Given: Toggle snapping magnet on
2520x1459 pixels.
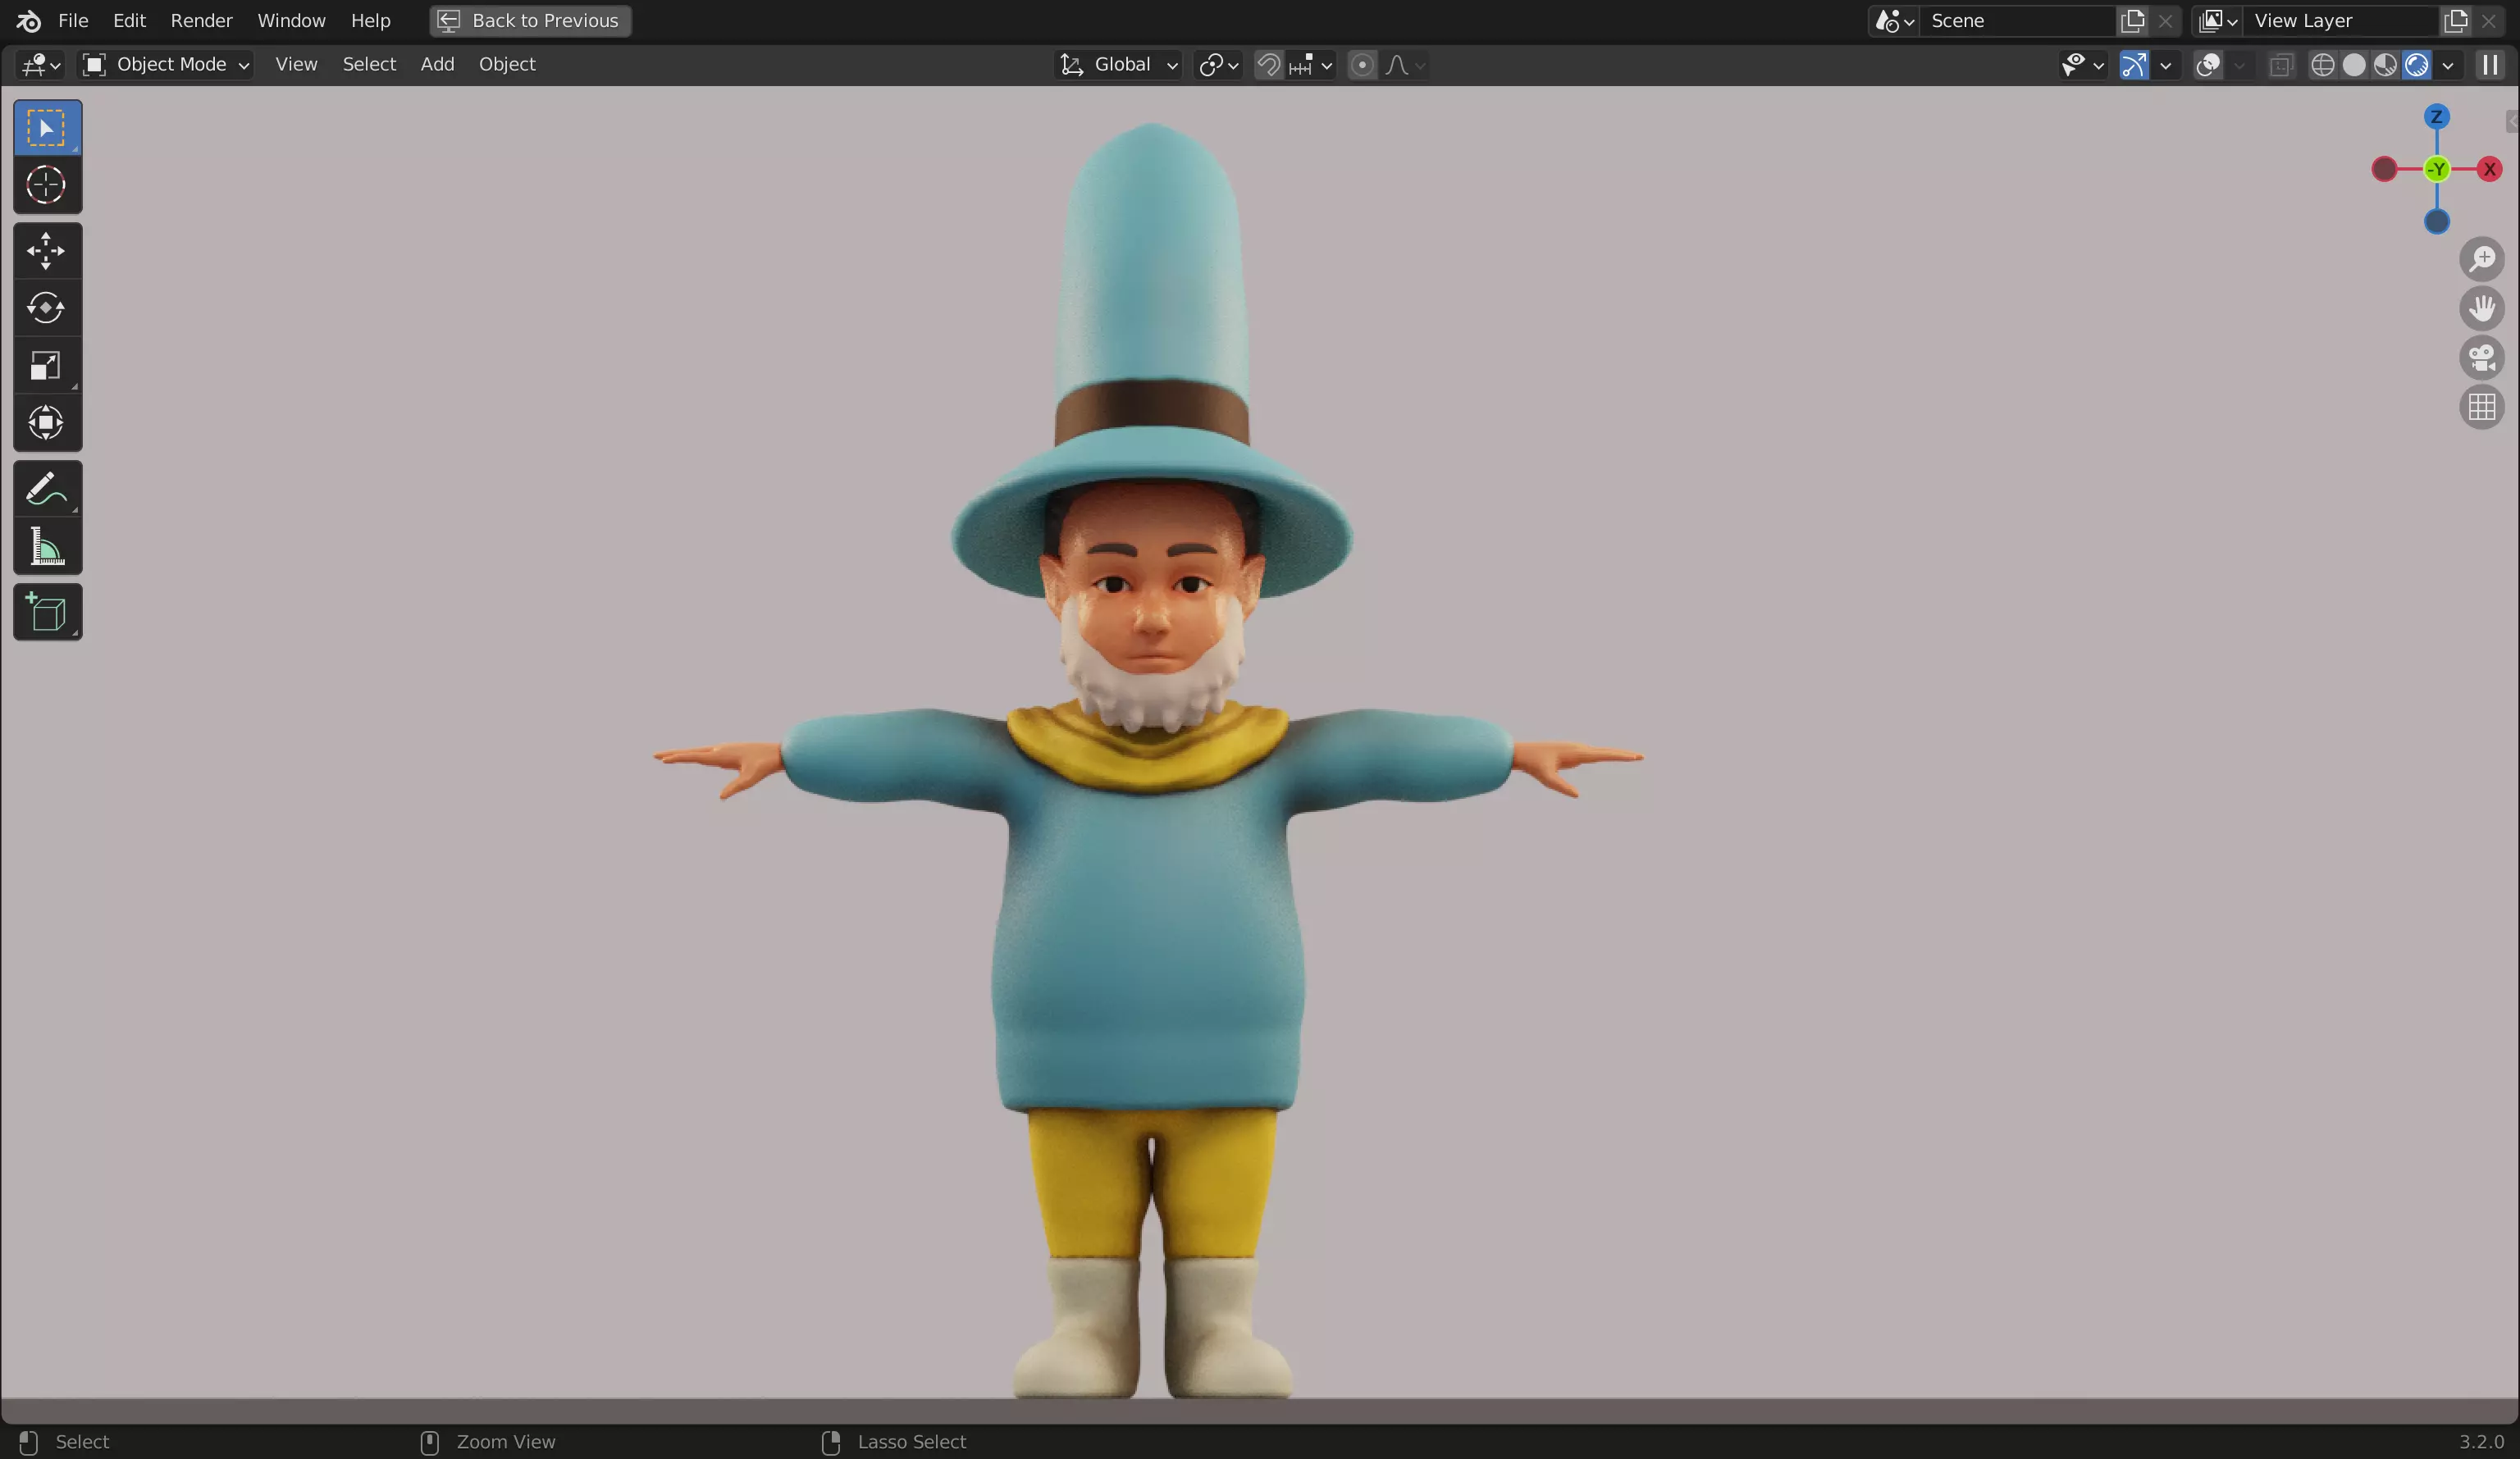Looking at the screenshot, I should (x=1268, y=65).
